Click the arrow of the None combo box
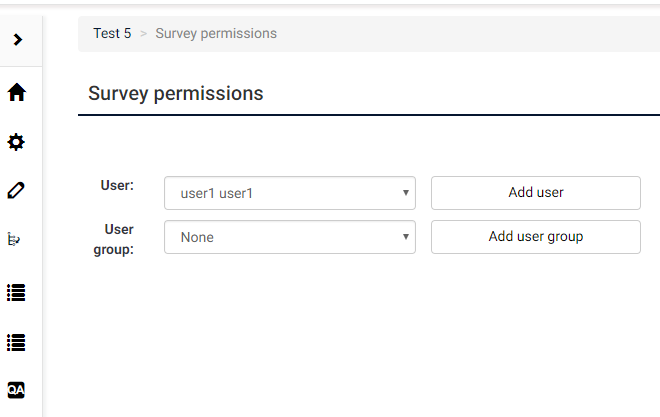This screenshot has height=417, width=660. click(x=406, y=237)
